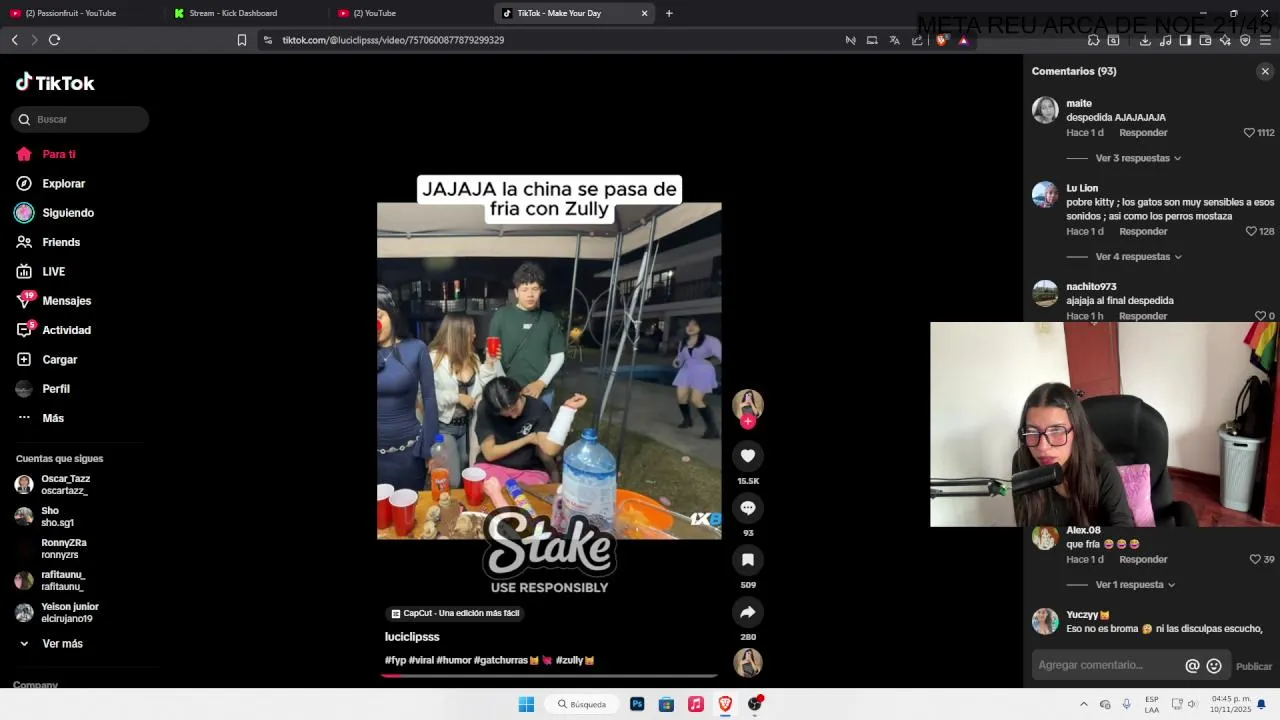Reload the page
This screenshot has width=1280, height=720.
[54, 40]
